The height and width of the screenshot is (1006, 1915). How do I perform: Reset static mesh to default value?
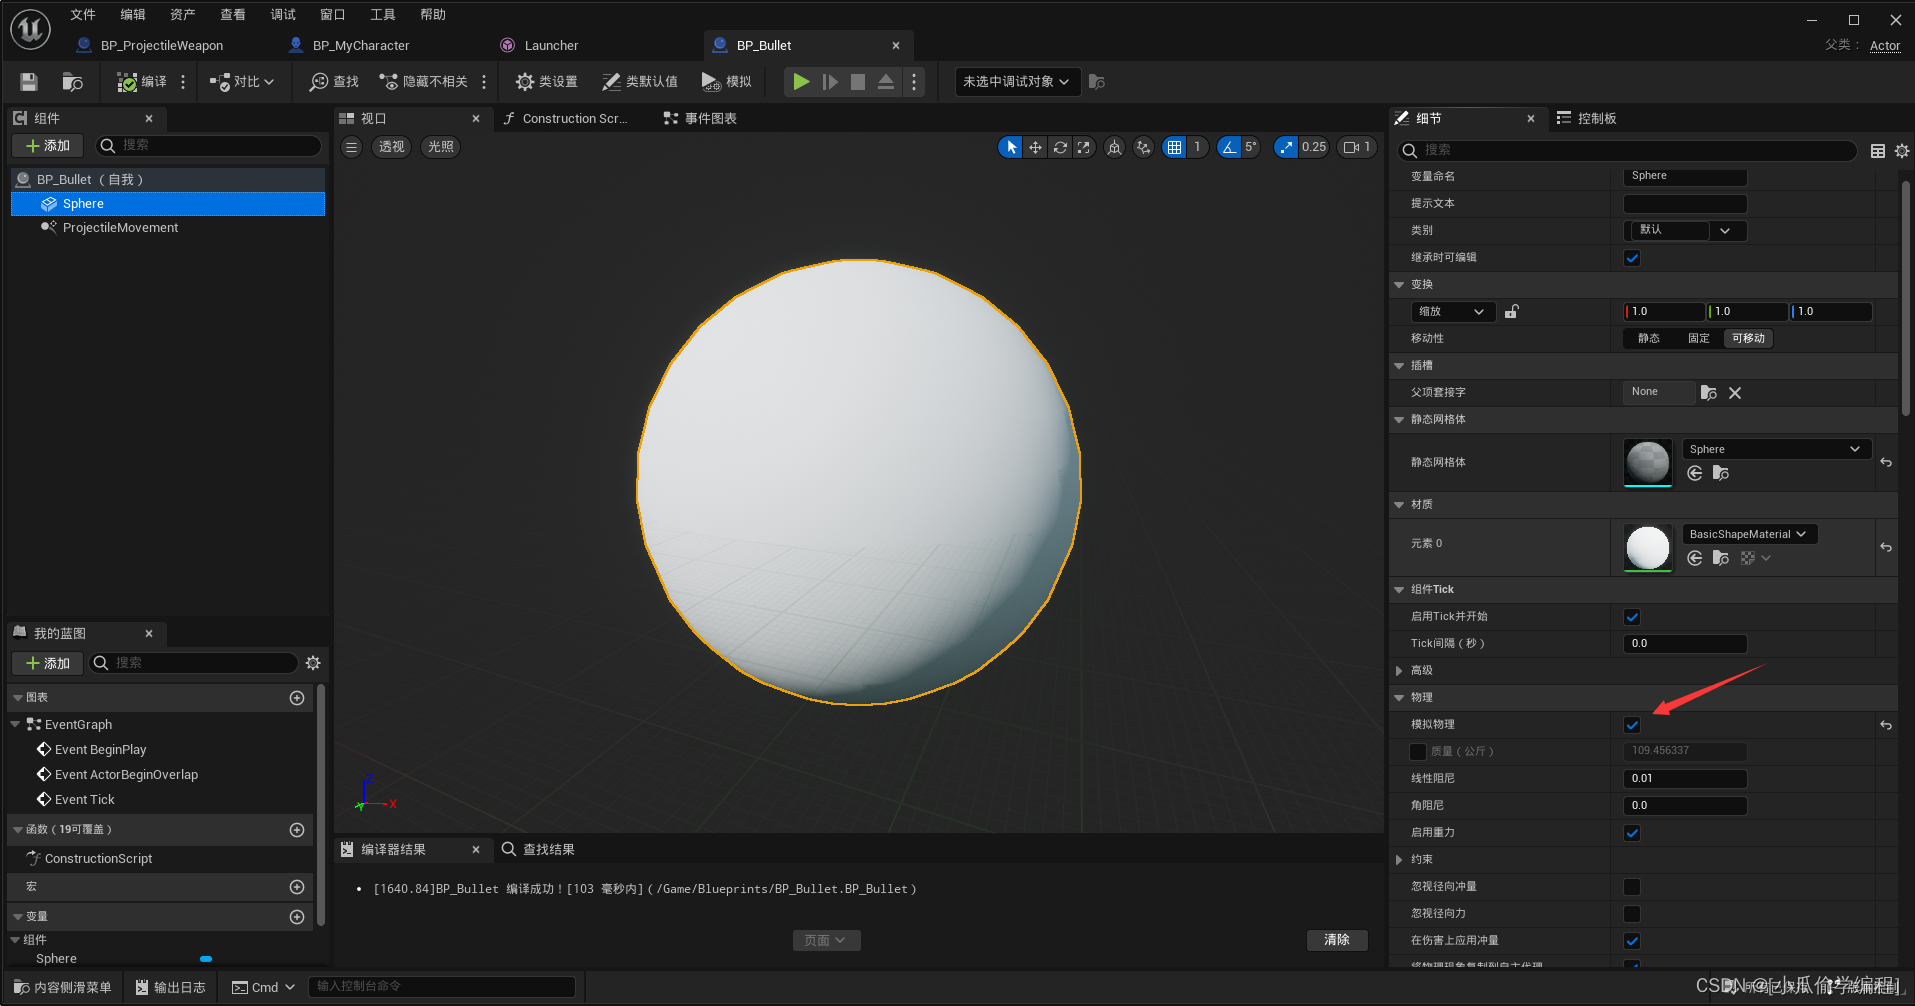tap(1886, 462)
